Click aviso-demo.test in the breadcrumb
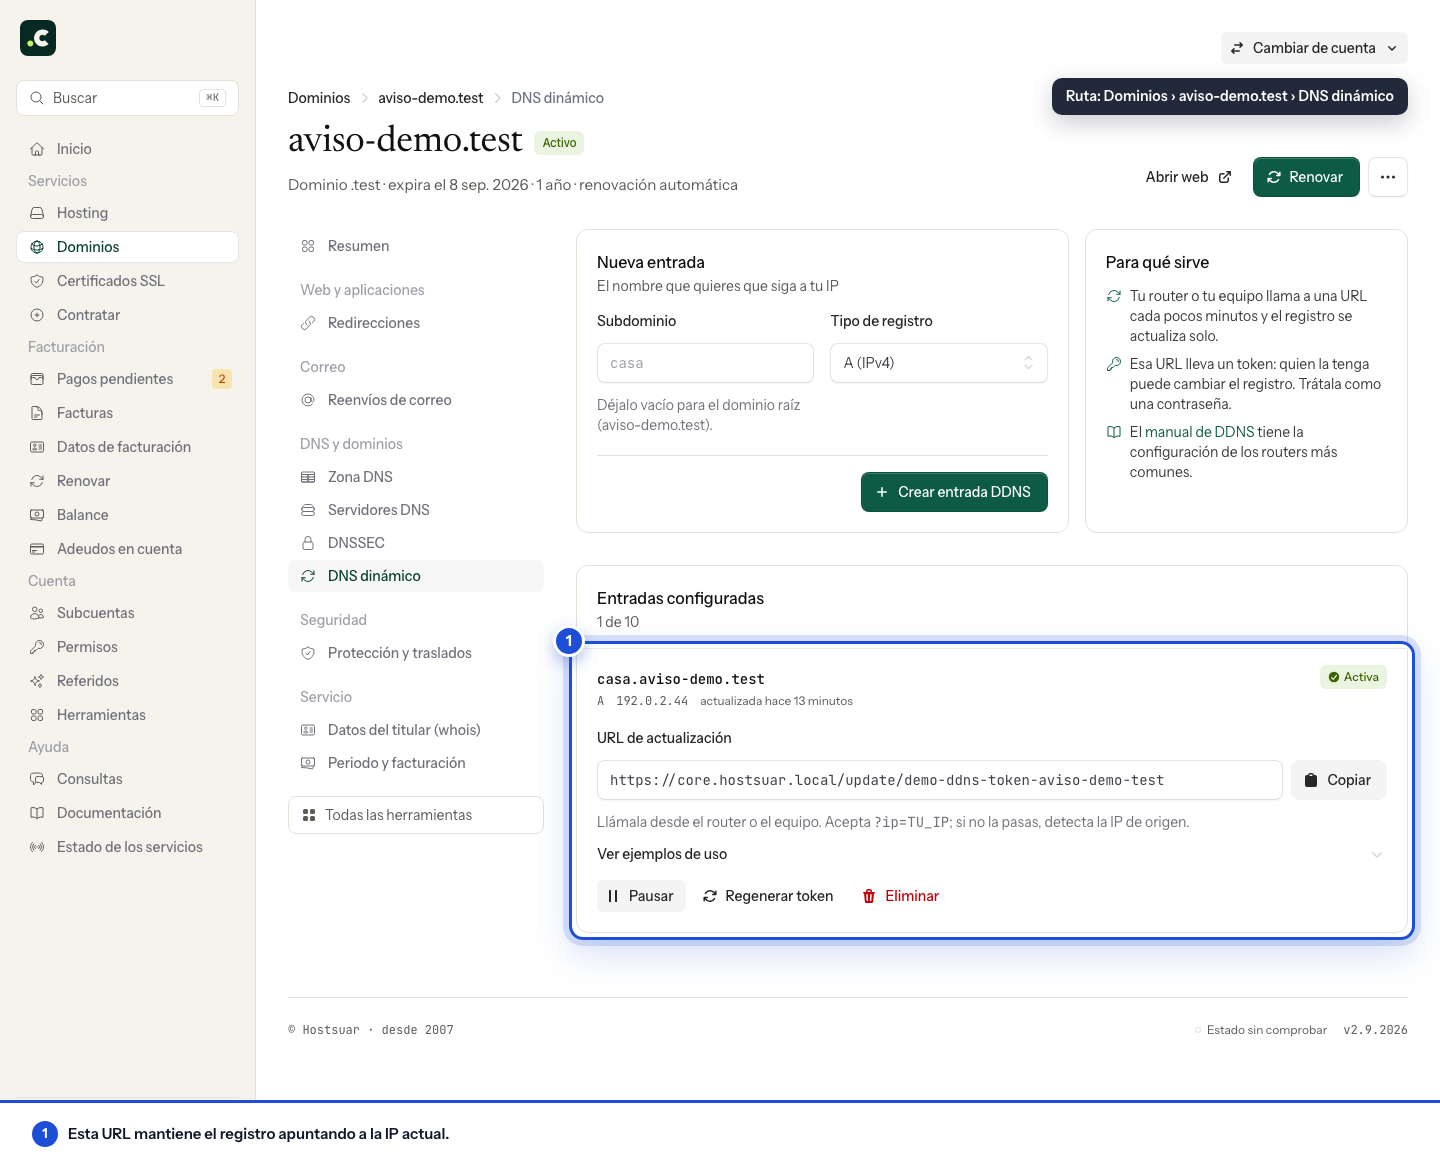The height and width of the screenshot is (1164, 1440). [x=430, y=98]
